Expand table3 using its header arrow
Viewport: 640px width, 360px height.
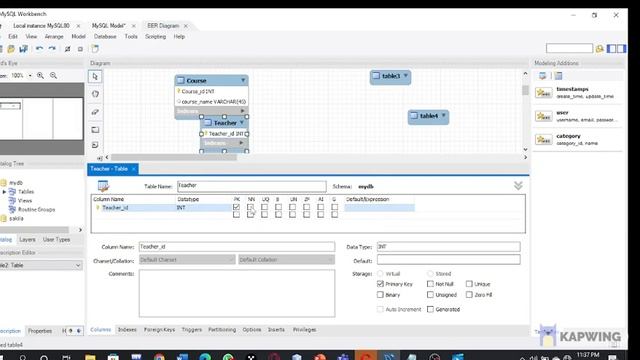[x=406, y=76]
